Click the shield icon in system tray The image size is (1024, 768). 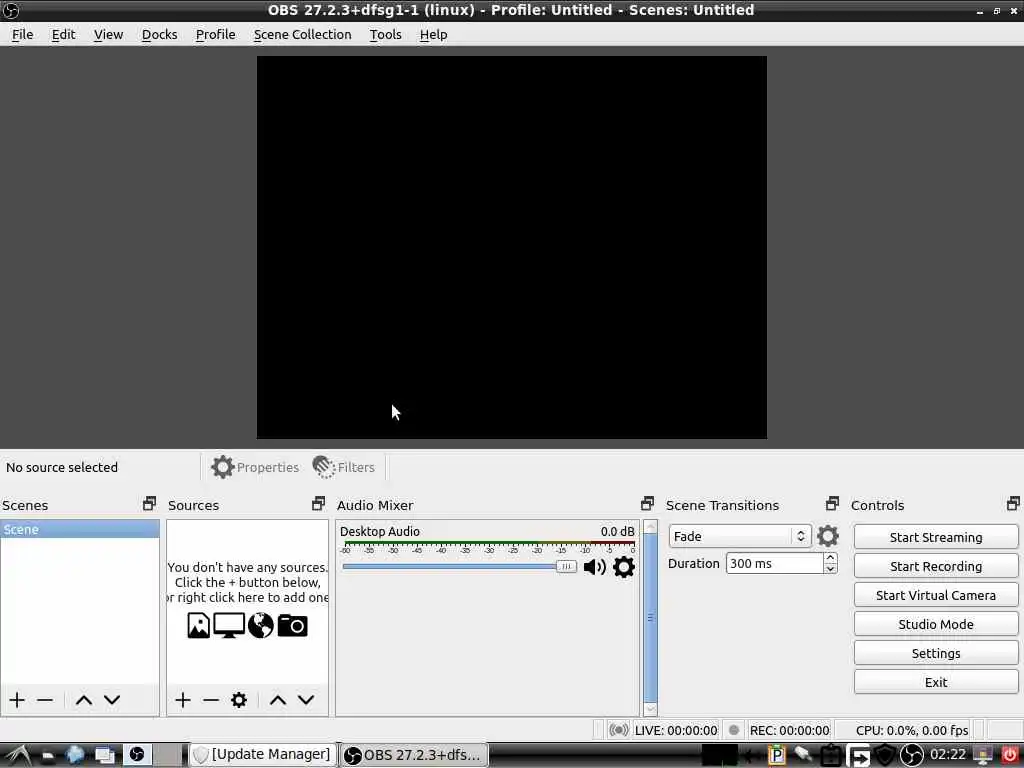(885, 755)
